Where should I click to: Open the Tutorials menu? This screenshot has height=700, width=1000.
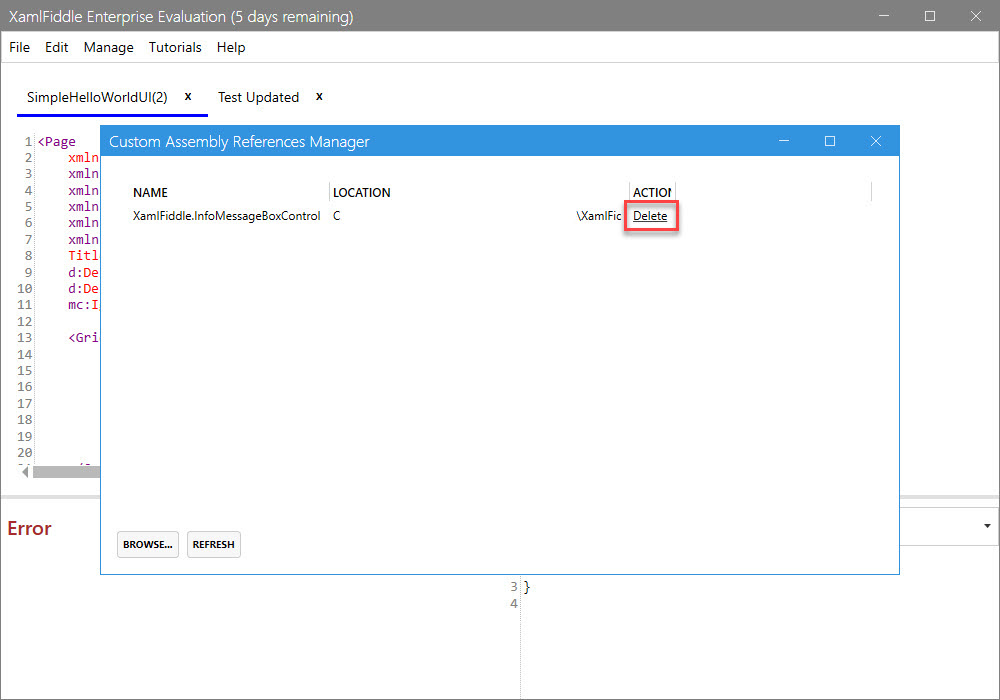(175, 47)
